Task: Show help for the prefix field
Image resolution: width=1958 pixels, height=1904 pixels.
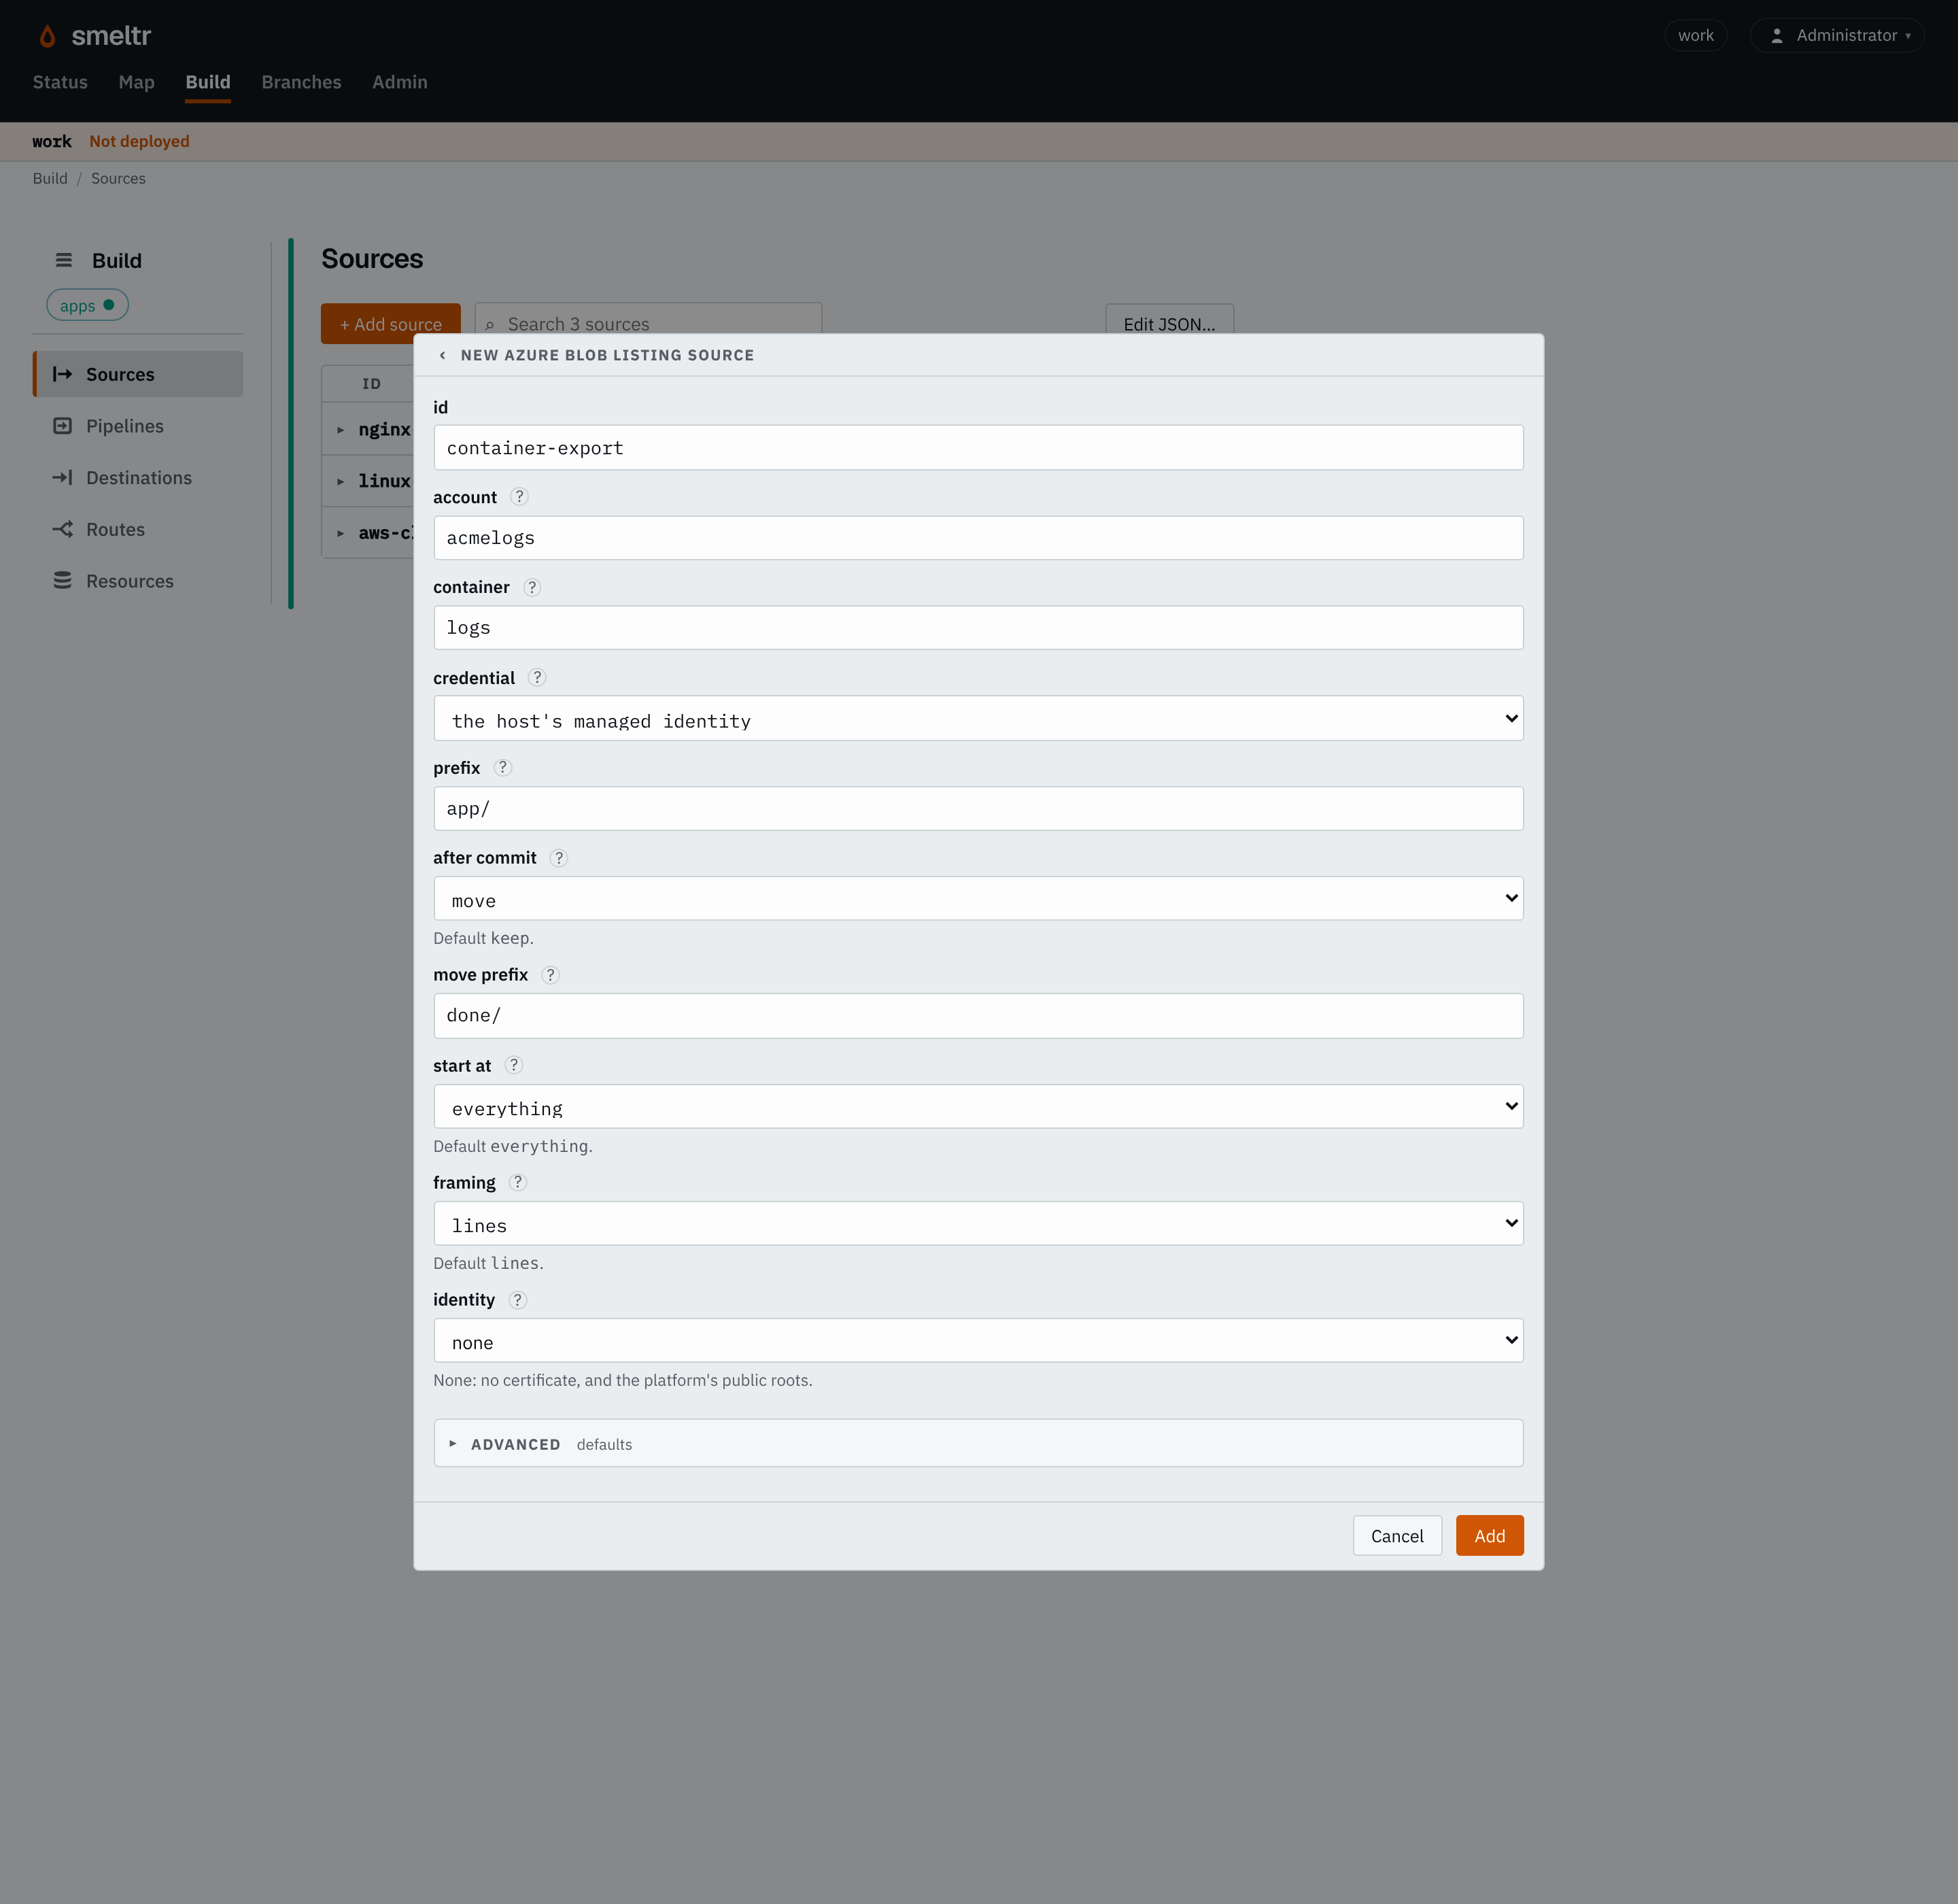Action: point(503,767)
